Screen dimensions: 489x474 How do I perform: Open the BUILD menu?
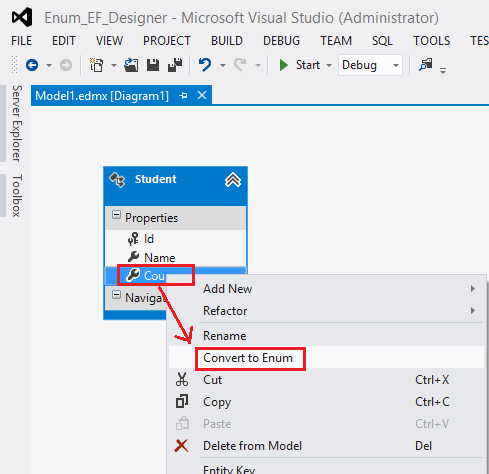click(227, 41)
